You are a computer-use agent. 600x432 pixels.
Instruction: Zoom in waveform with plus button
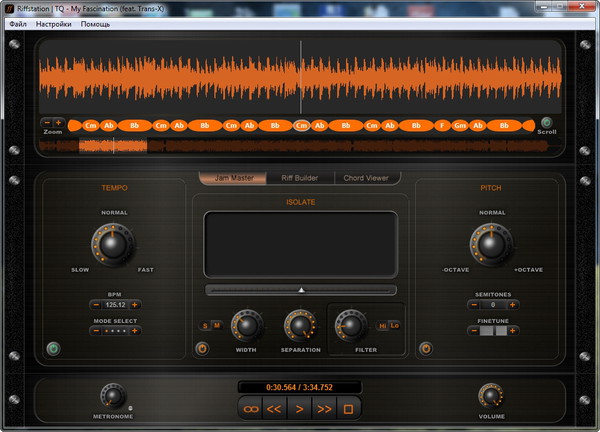click(59, 123)
